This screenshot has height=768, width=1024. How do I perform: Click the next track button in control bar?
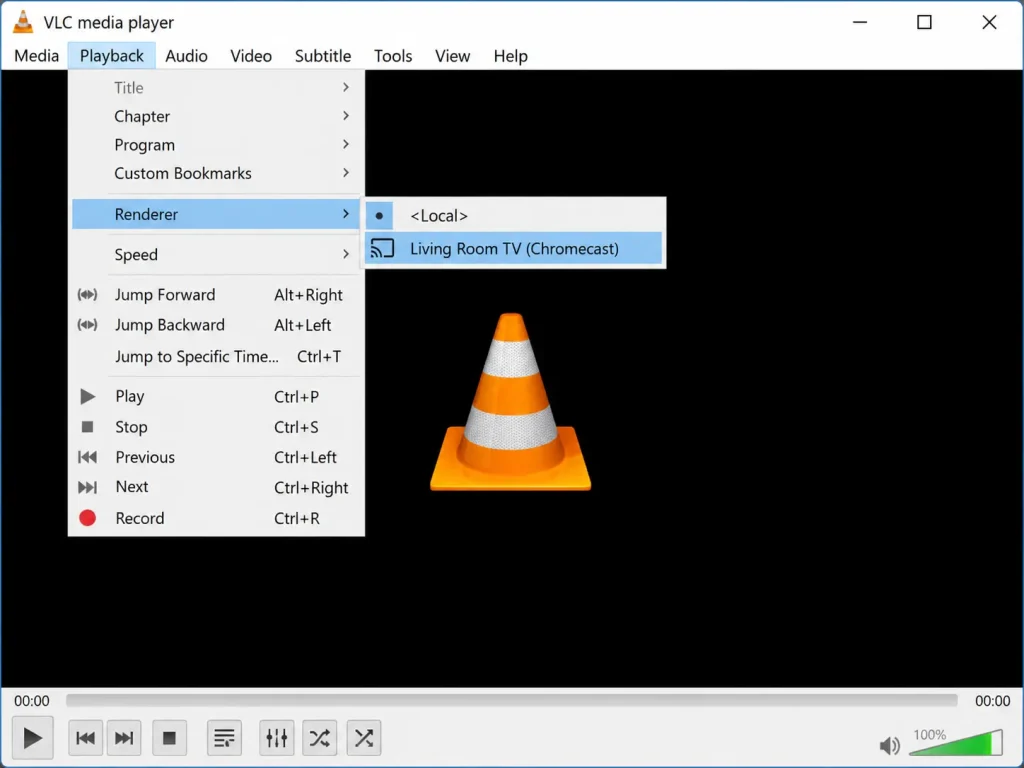[x=124, y=738]
